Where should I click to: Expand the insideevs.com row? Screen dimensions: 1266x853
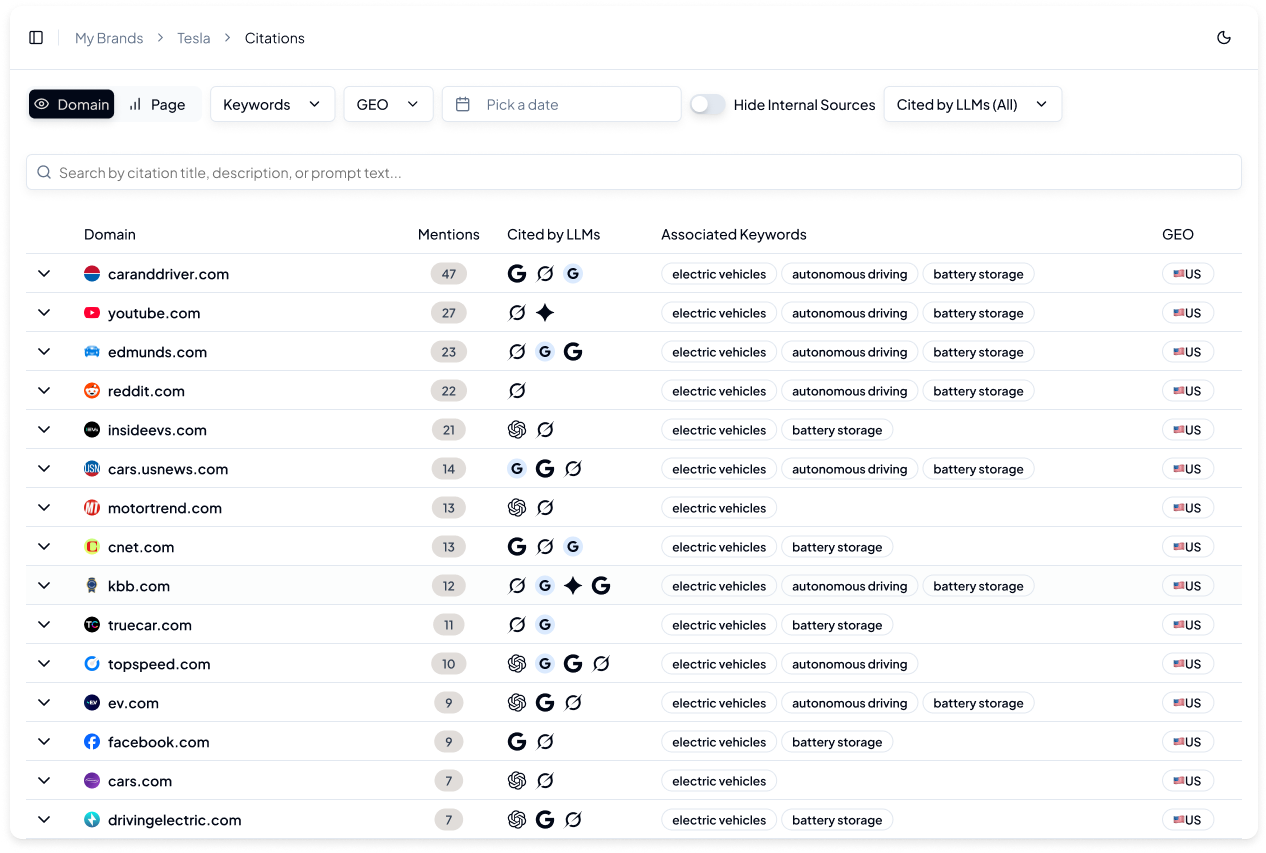point(44,429)
